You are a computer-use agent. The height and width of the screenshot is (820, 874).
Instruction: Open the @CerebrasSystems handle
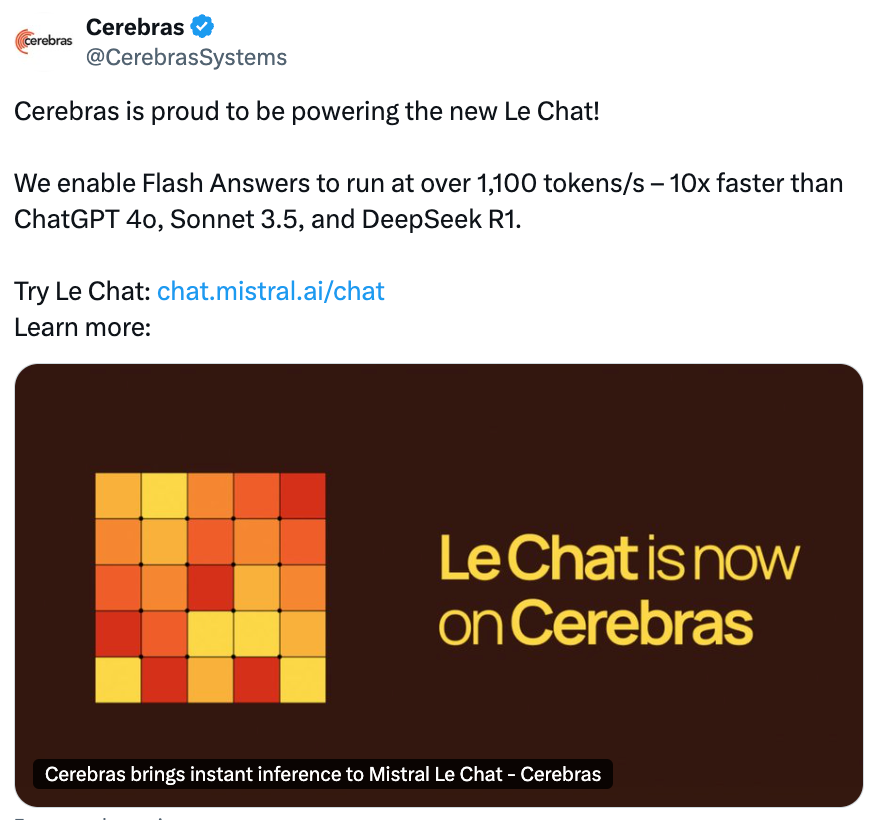(x=186, y=57)
